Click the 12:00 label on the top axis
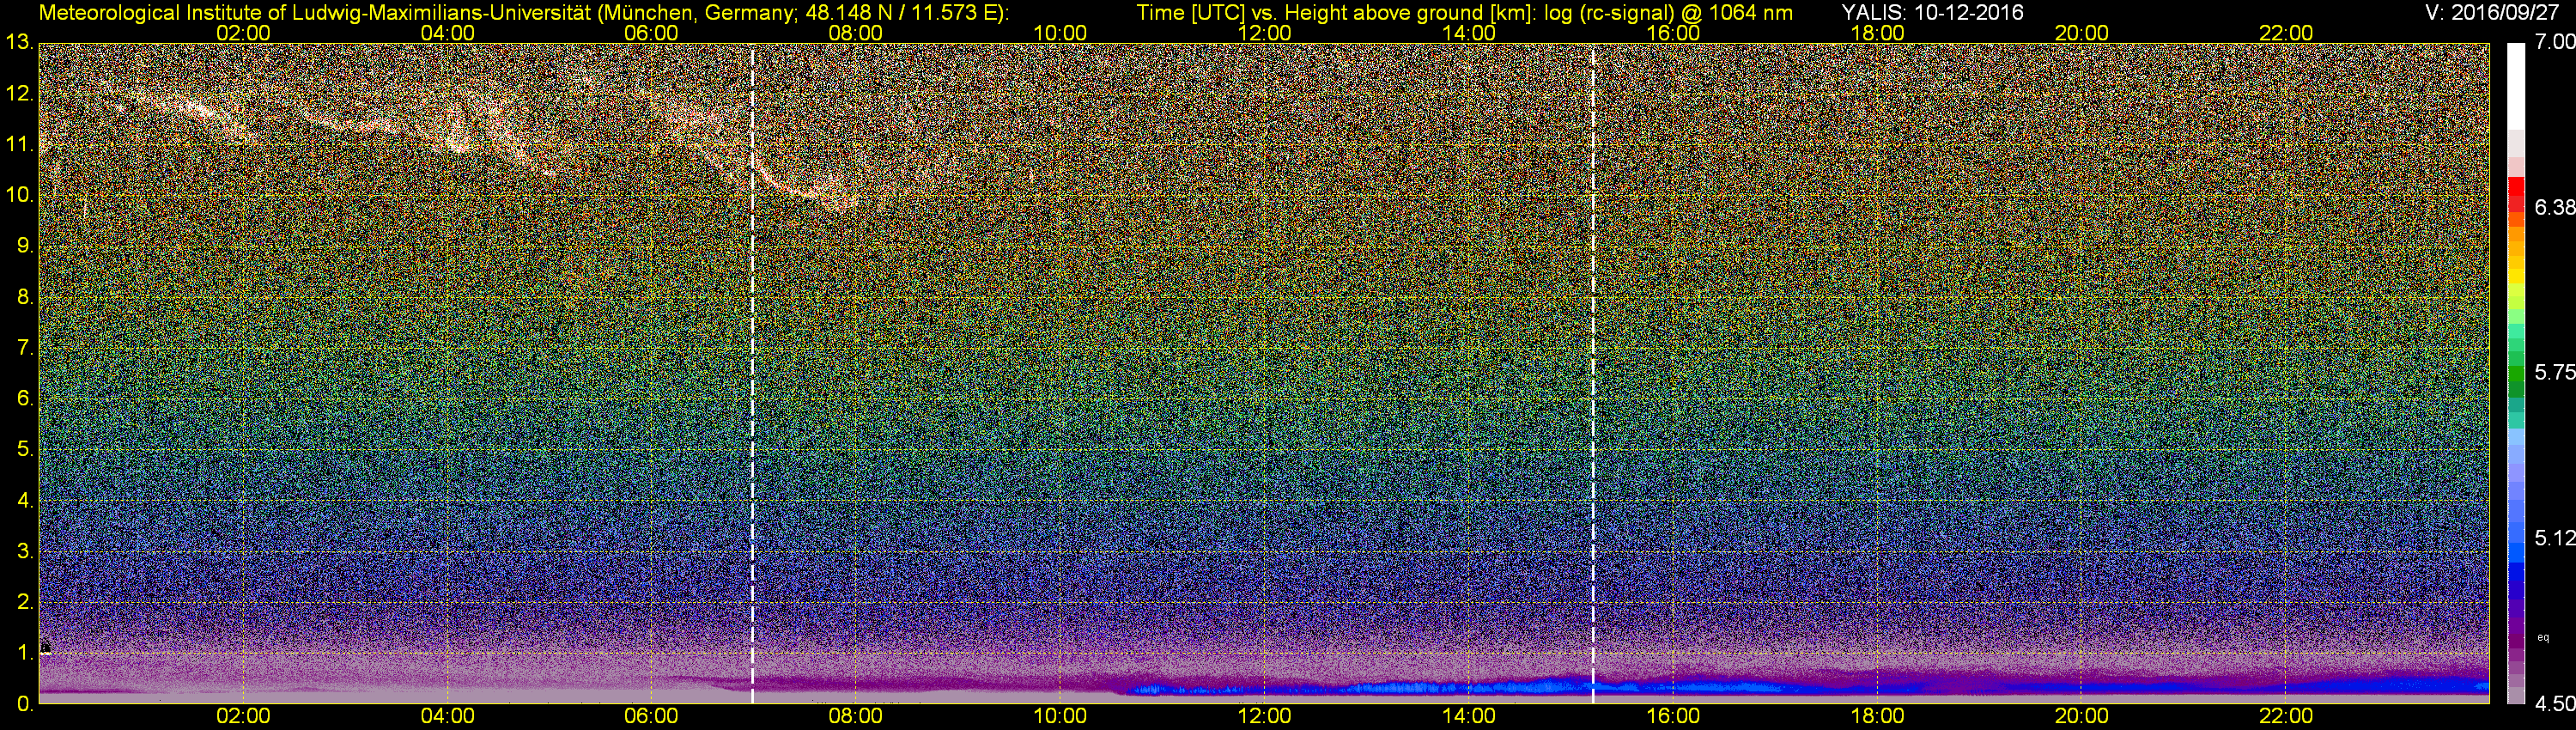The width and height of the screenshot is (2576, 730). tap(1264, 33)
